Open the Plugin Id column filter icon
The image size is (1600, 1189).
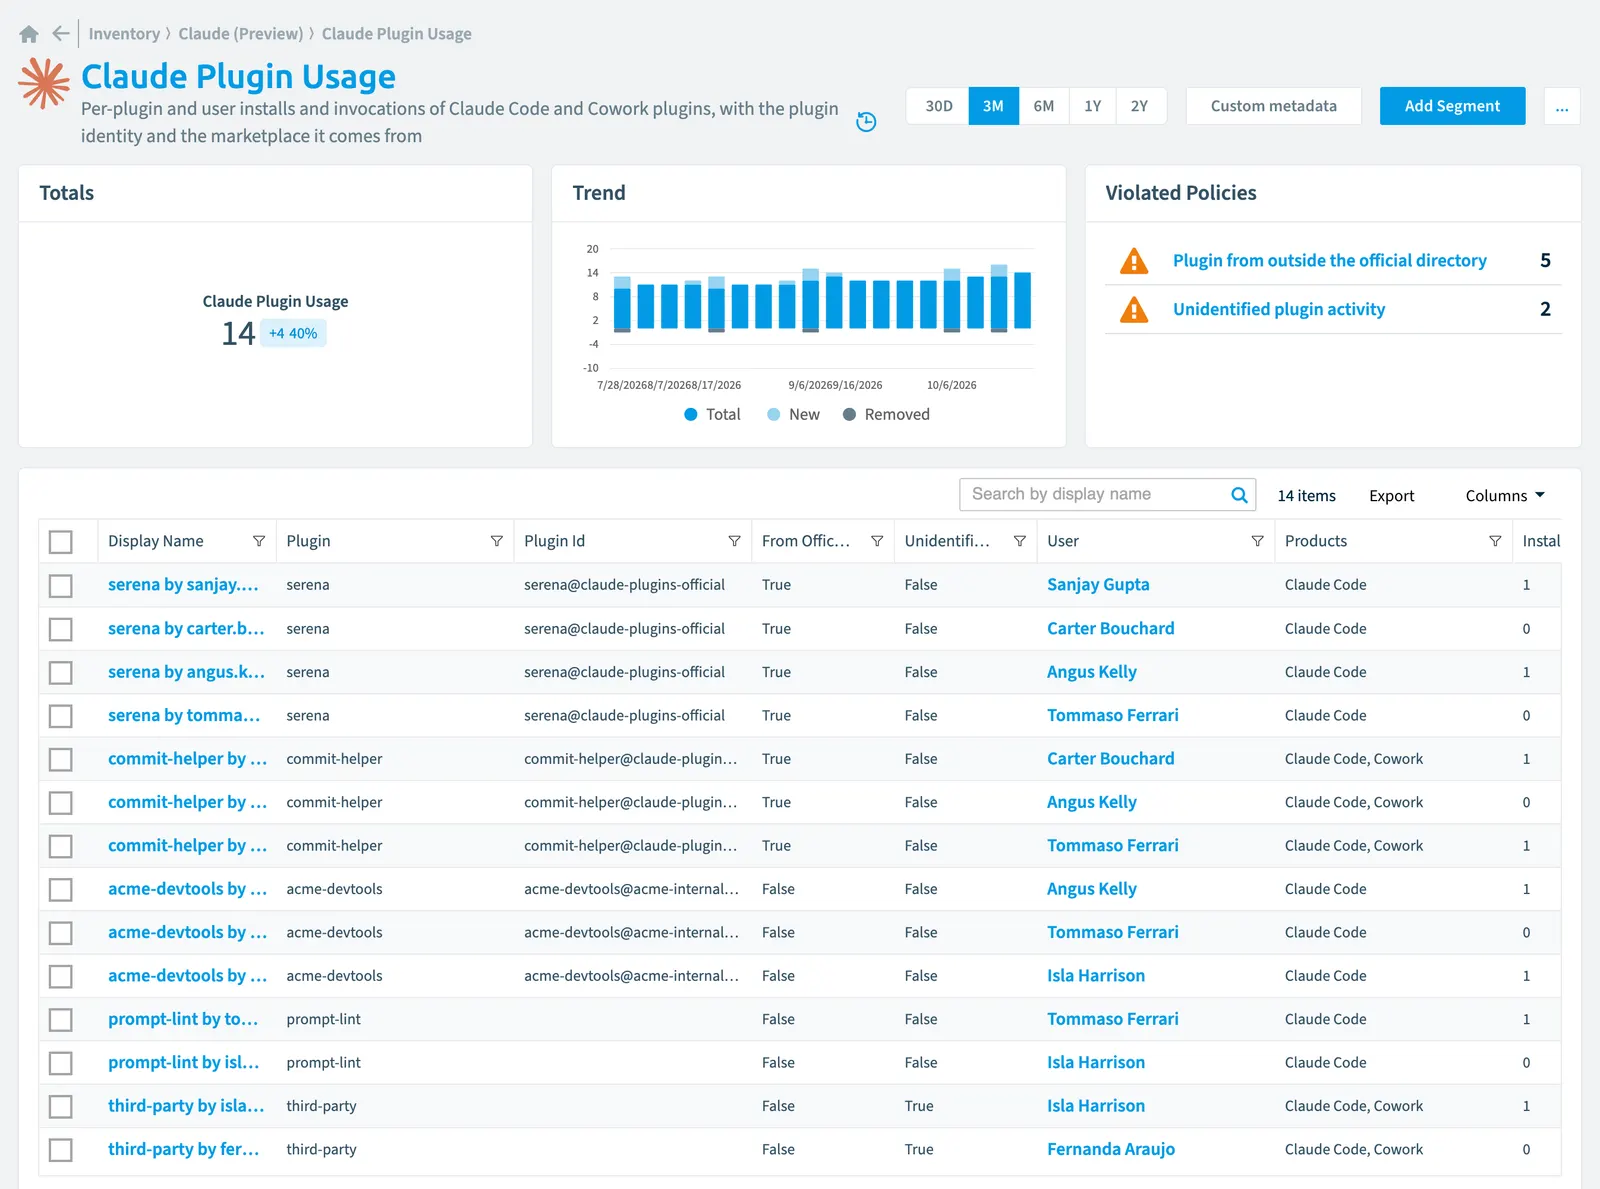pyautogui.click(x=734, y=541)
